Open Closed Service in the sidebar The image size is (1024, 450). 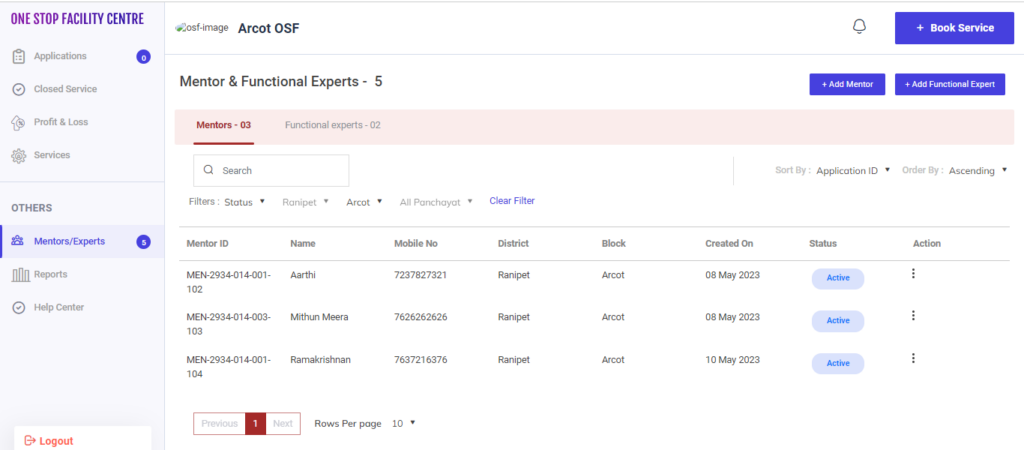coord(65,89)
